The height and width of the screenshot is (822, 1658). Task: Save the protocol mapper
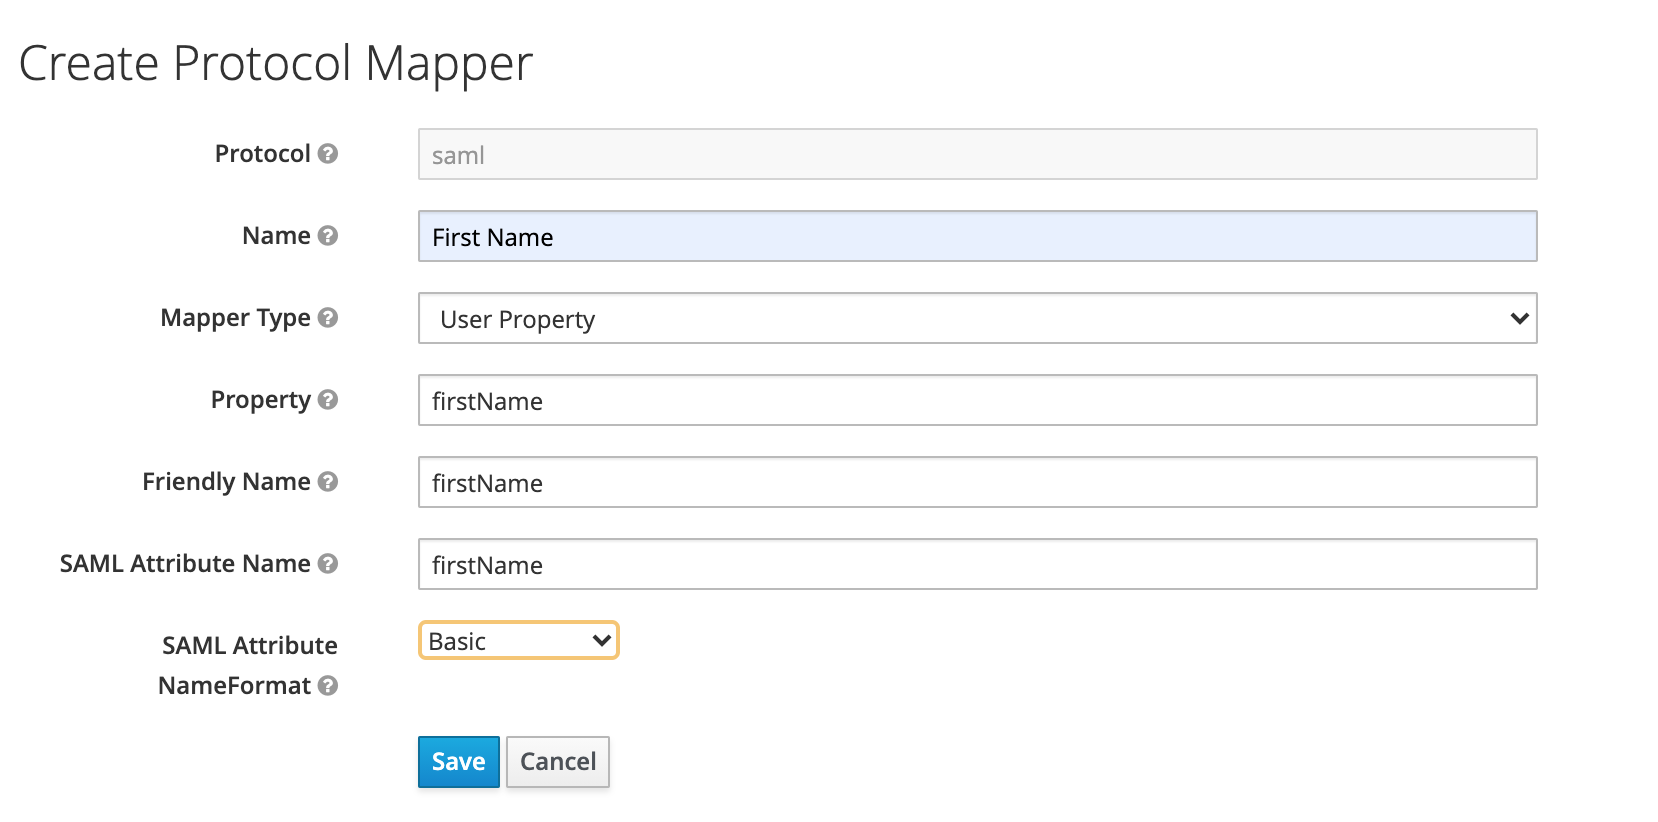458,762
